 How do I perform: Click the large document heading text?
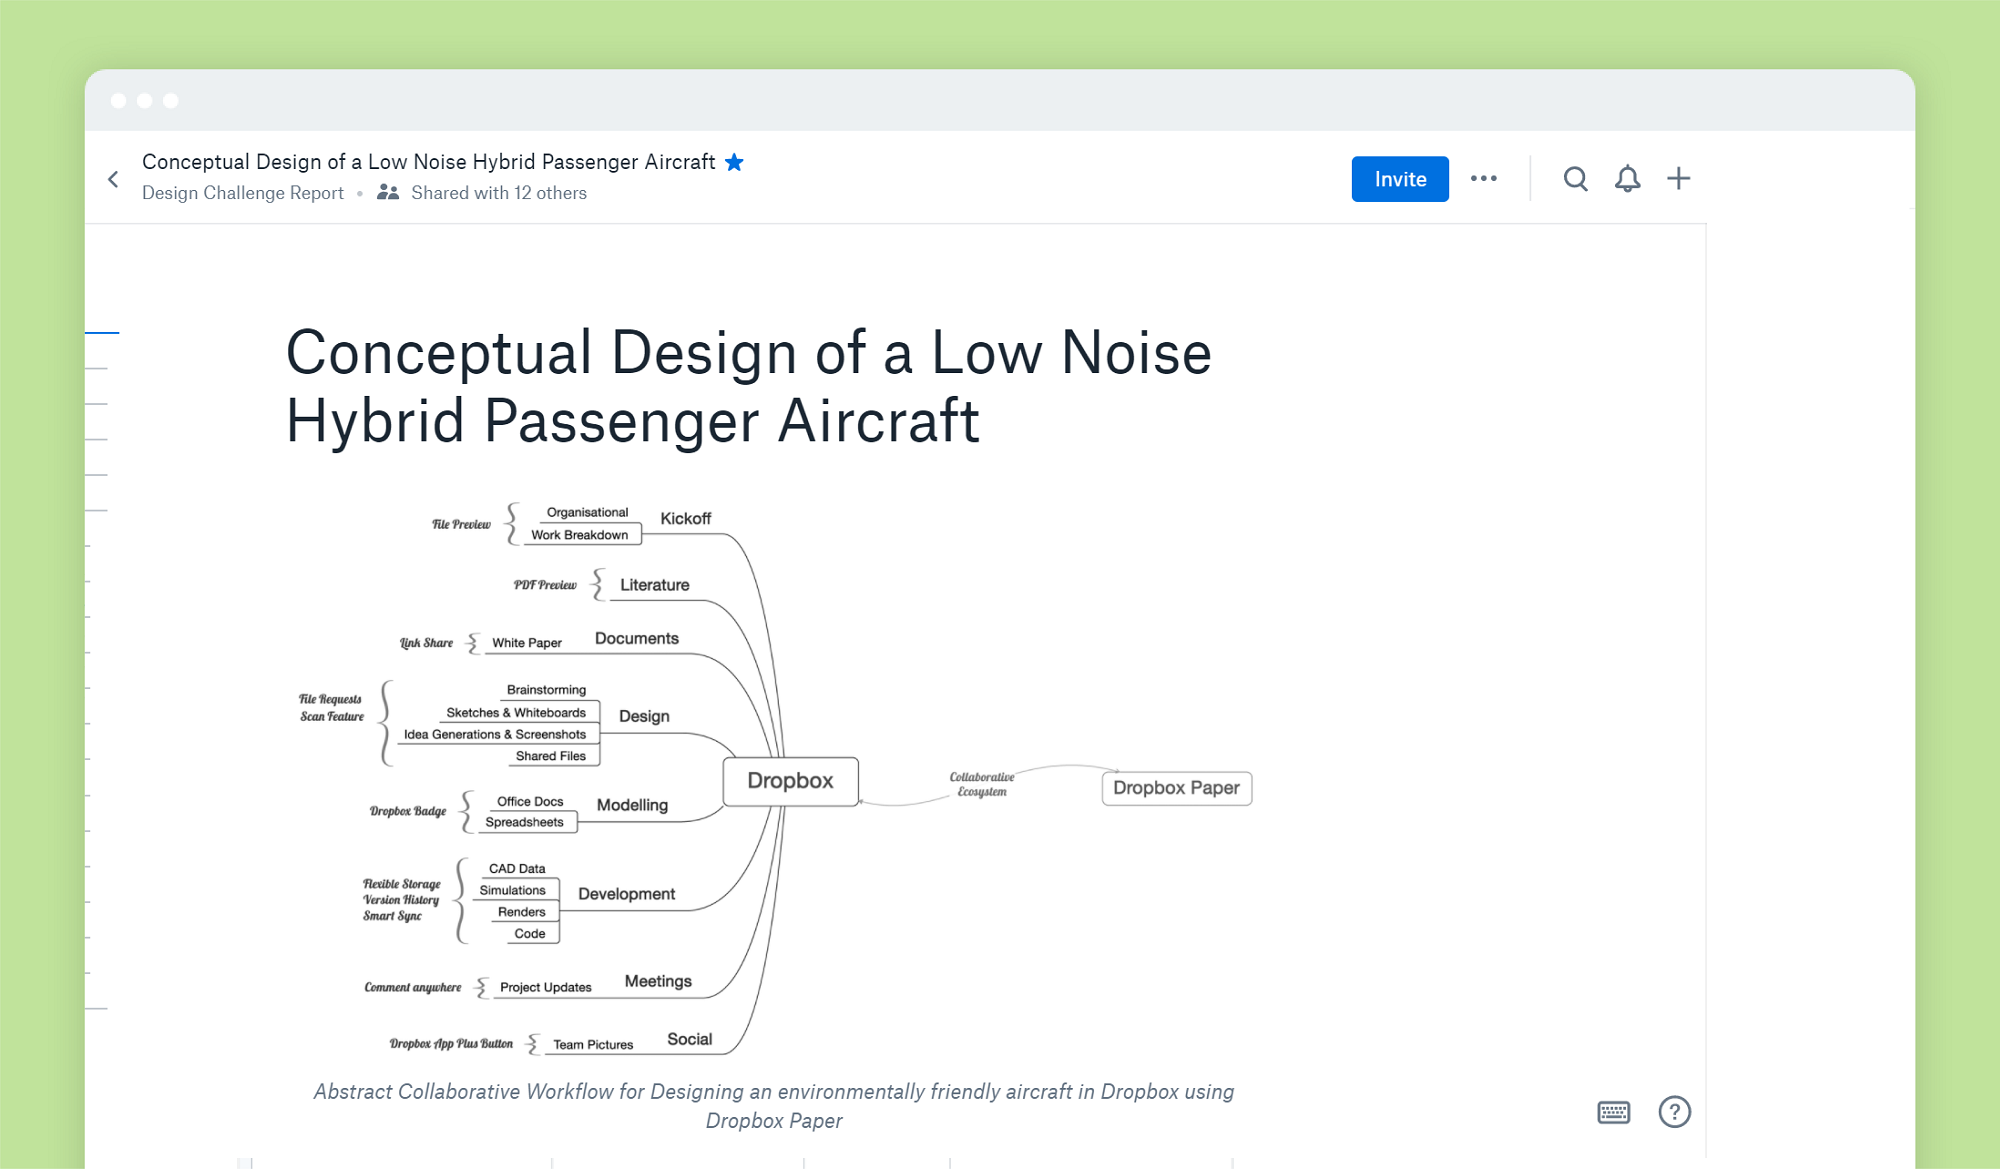(x=749, y=386)
